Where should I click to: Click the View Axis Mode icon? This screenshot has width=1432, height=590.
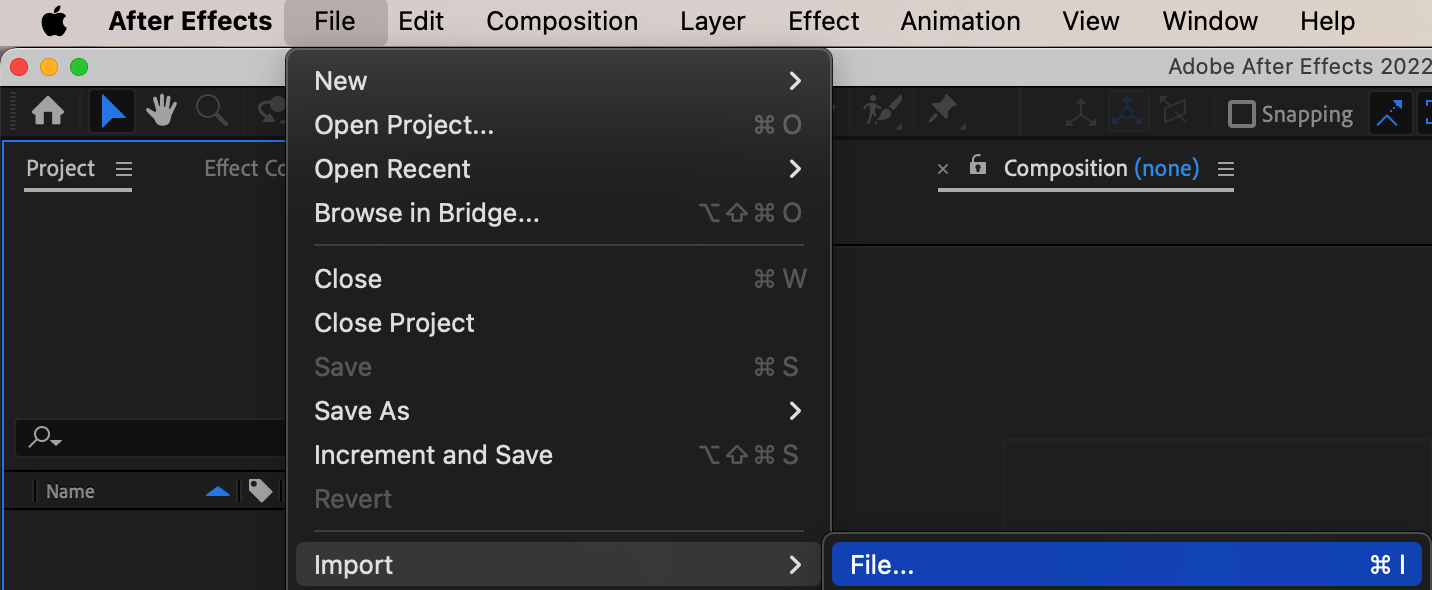click(1173, 113)
